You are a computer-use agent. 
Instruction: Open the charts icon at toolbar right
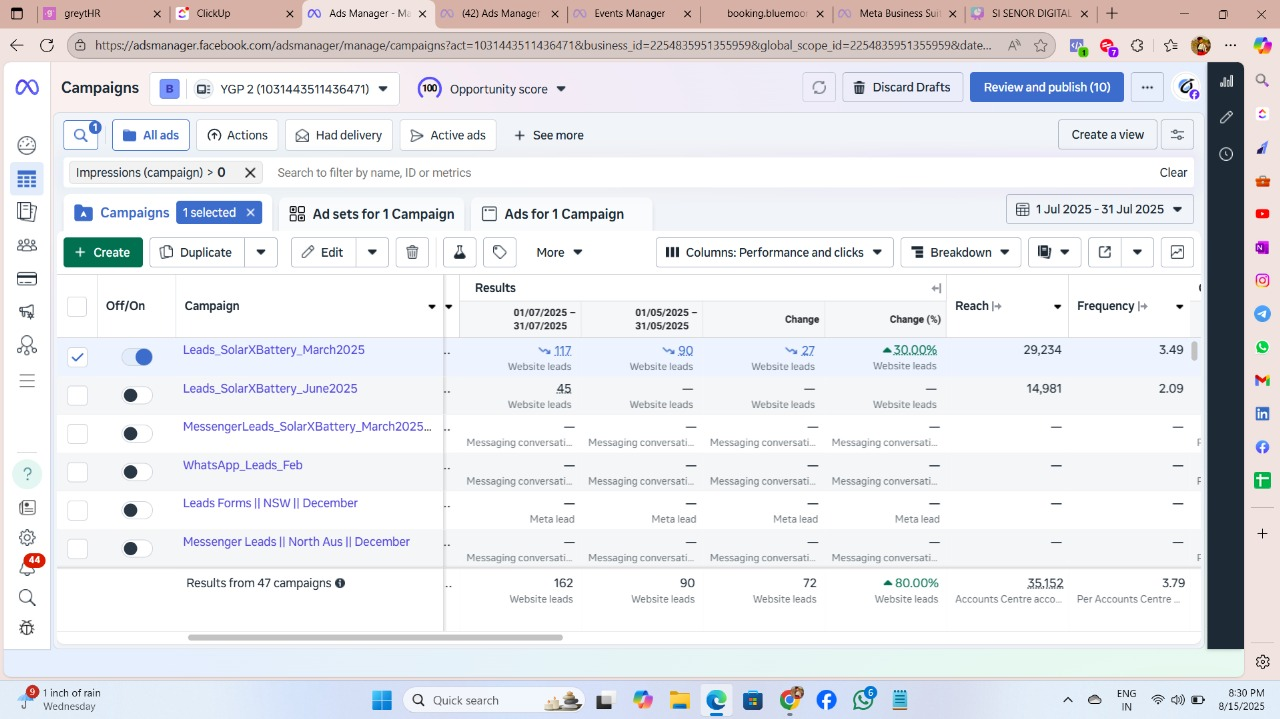[1177, 252]
